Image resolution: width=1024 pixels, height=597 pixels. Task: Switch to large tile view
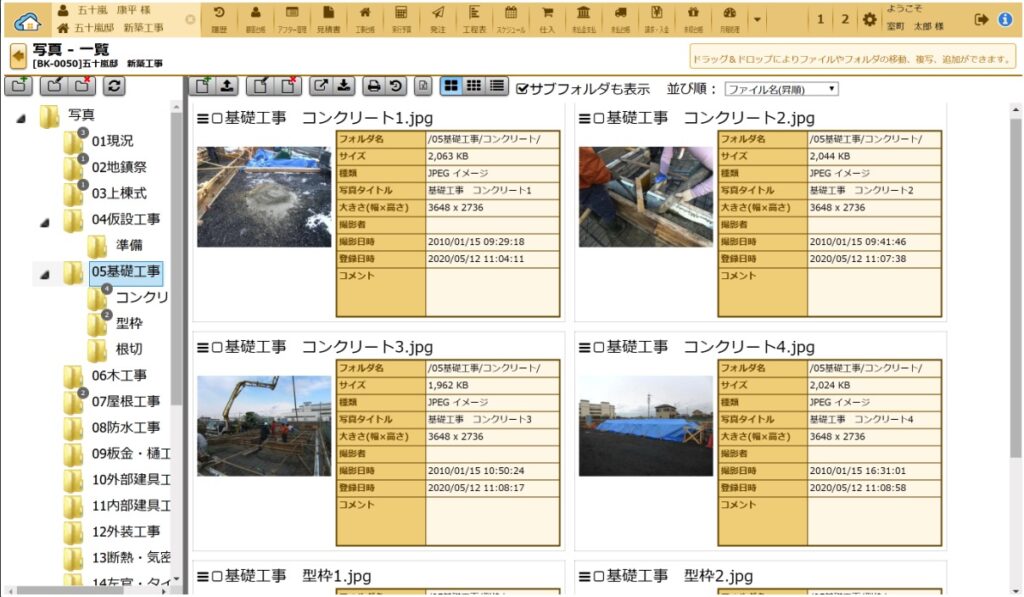(451, 86)
